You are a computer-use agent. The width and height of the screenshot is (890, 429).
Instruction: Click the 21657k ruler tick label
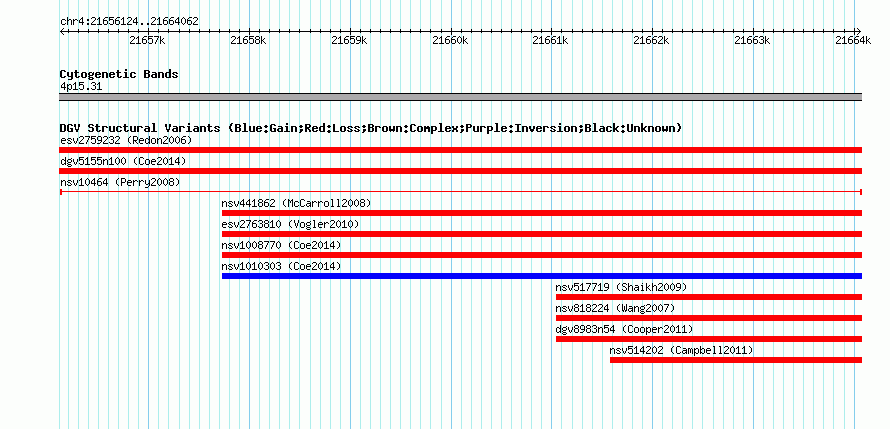(148, 40)
